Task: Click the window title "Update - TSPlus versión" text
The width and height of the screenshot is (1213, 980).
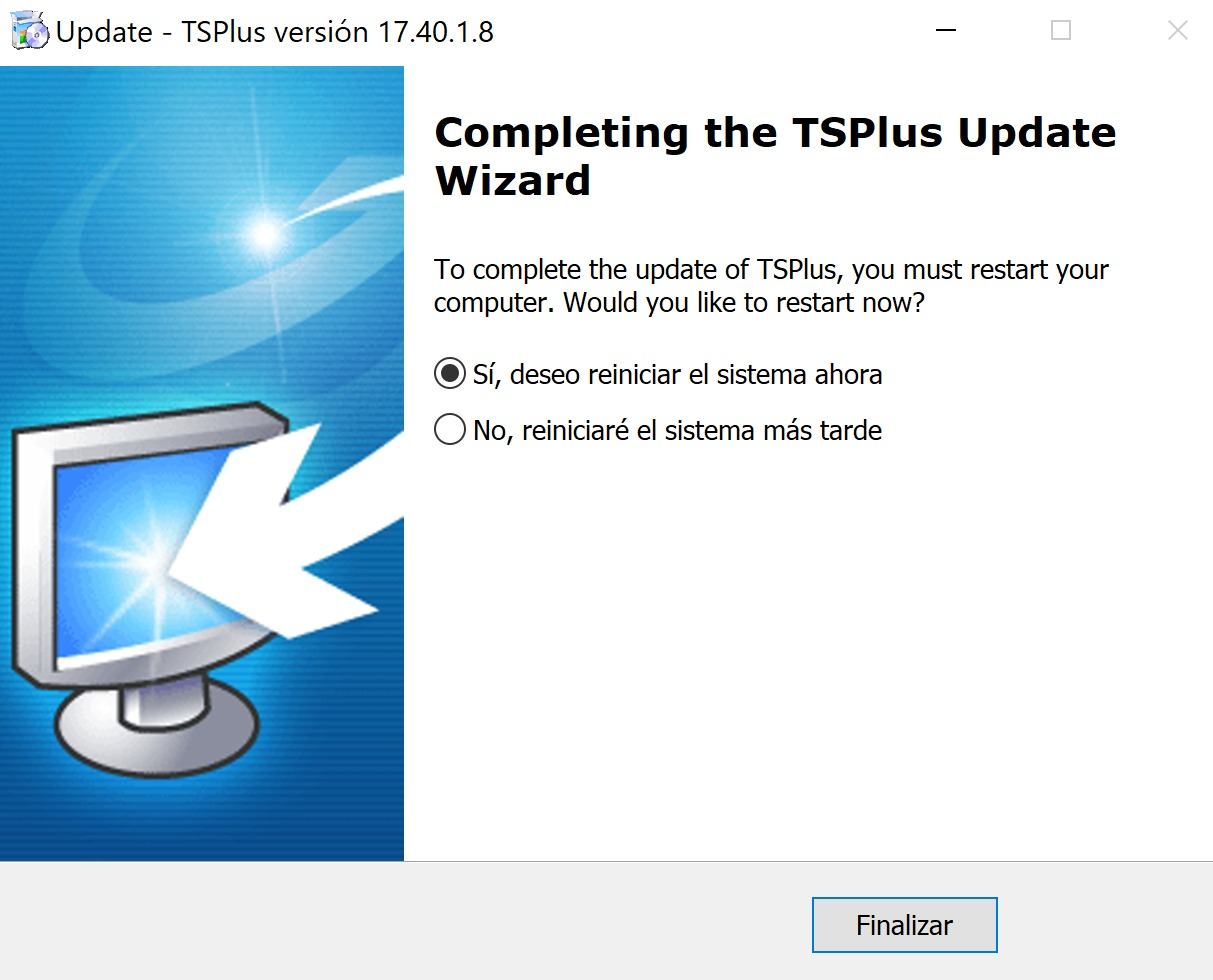Action: pyautogui.click(x=213, y=32)
